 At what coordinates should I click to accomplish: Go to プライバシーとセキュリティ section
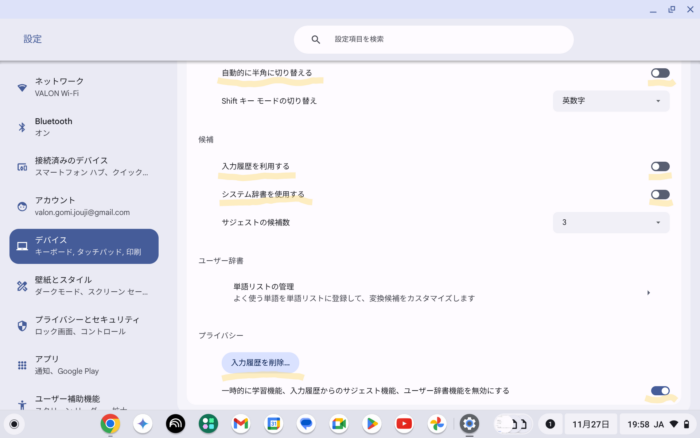pyautogui.click(x=84, y=325)
